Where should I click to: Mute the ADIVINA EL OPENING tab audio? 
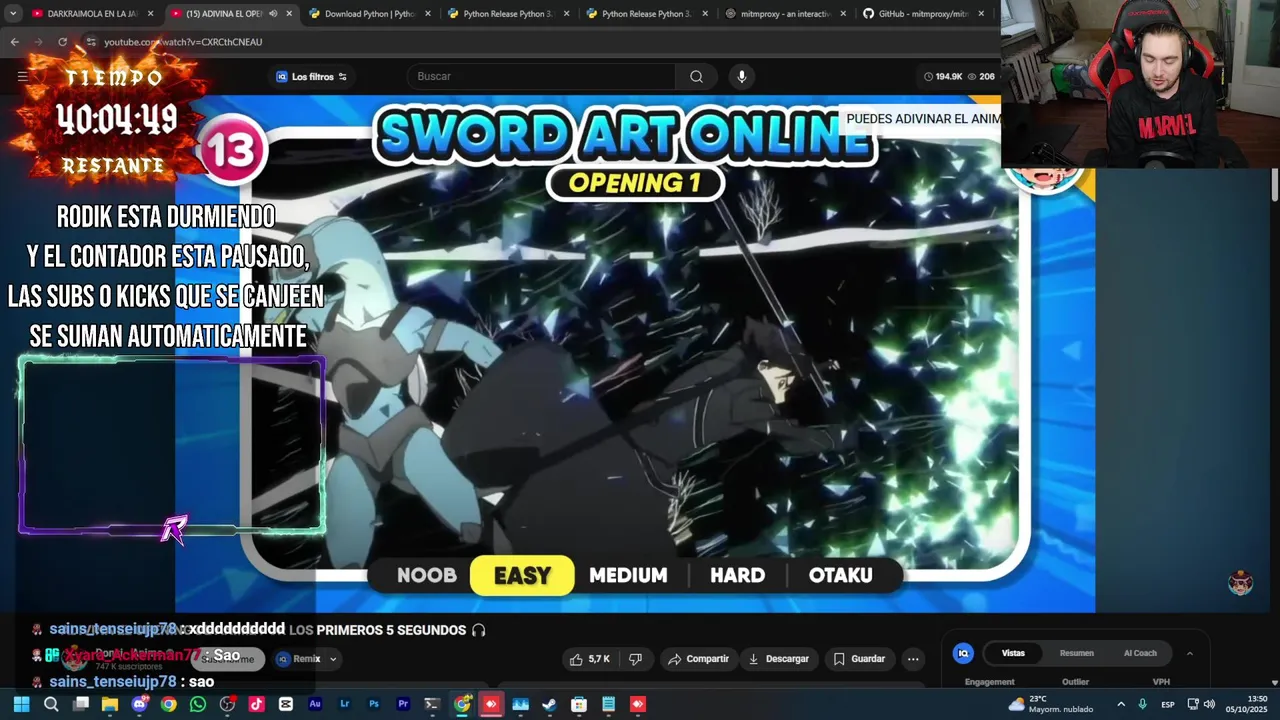[272, 14]
